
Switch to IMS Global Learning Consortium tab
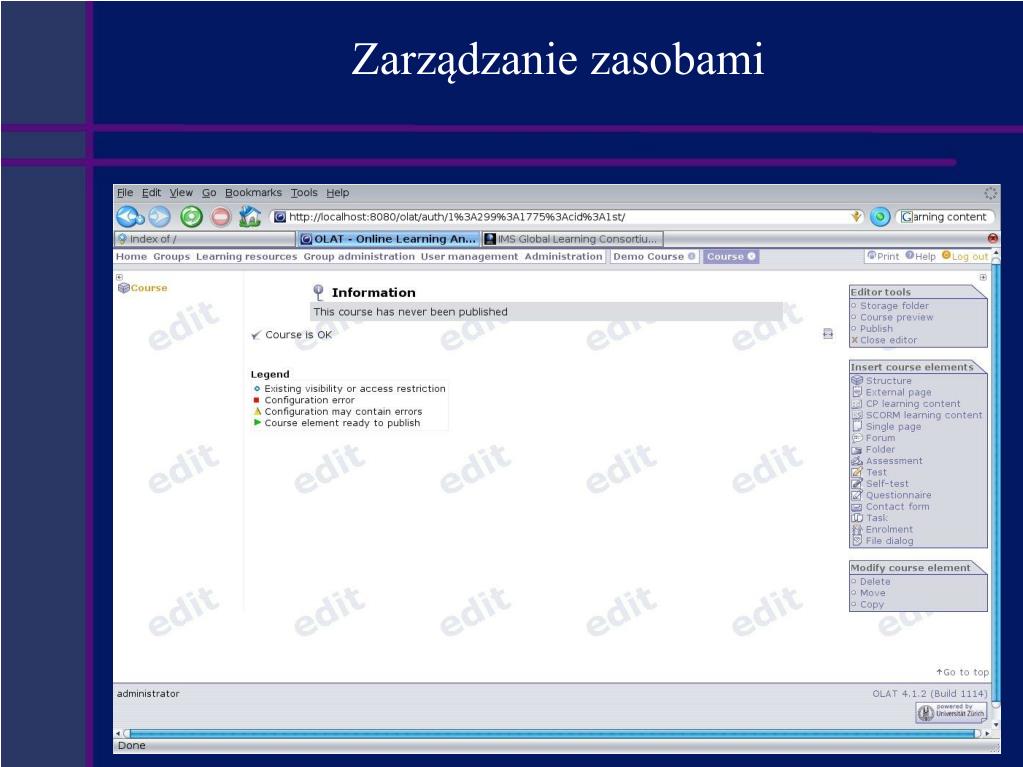572,239
